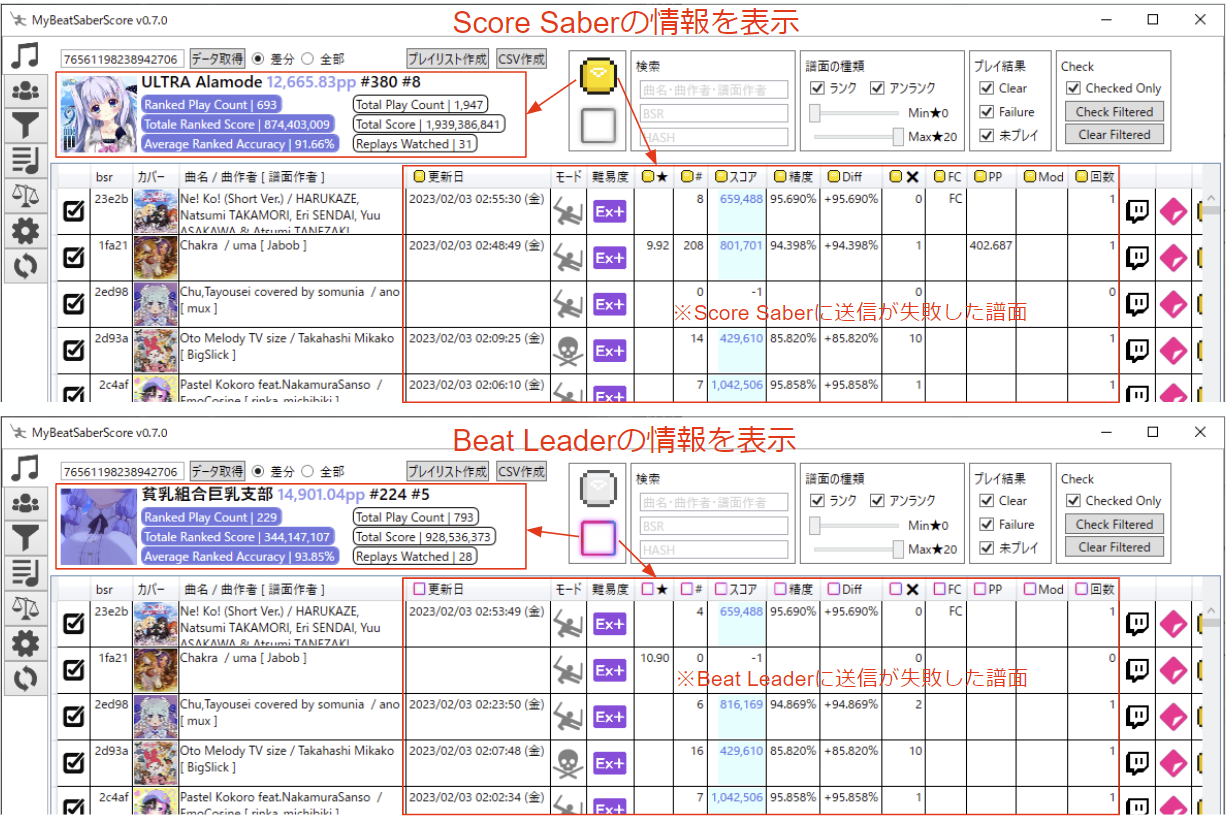Select 差分 radio button in 貧乳組合巨乳支部 window
This screenshot has width=1227, height=819.
click(257, 470)
